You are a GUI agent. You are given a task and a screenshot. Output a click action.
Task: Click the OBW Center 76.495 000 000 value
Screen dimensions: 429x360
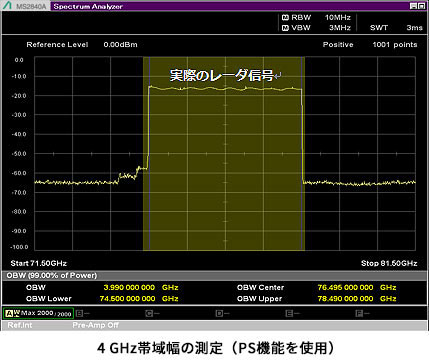pyautogui.click(x=345, y=287)
